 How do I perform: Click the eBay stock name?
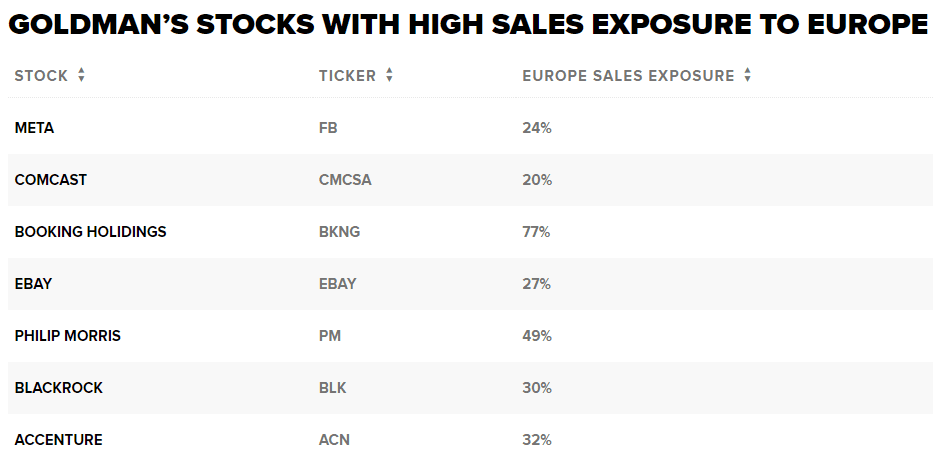(x=33, y=284)
